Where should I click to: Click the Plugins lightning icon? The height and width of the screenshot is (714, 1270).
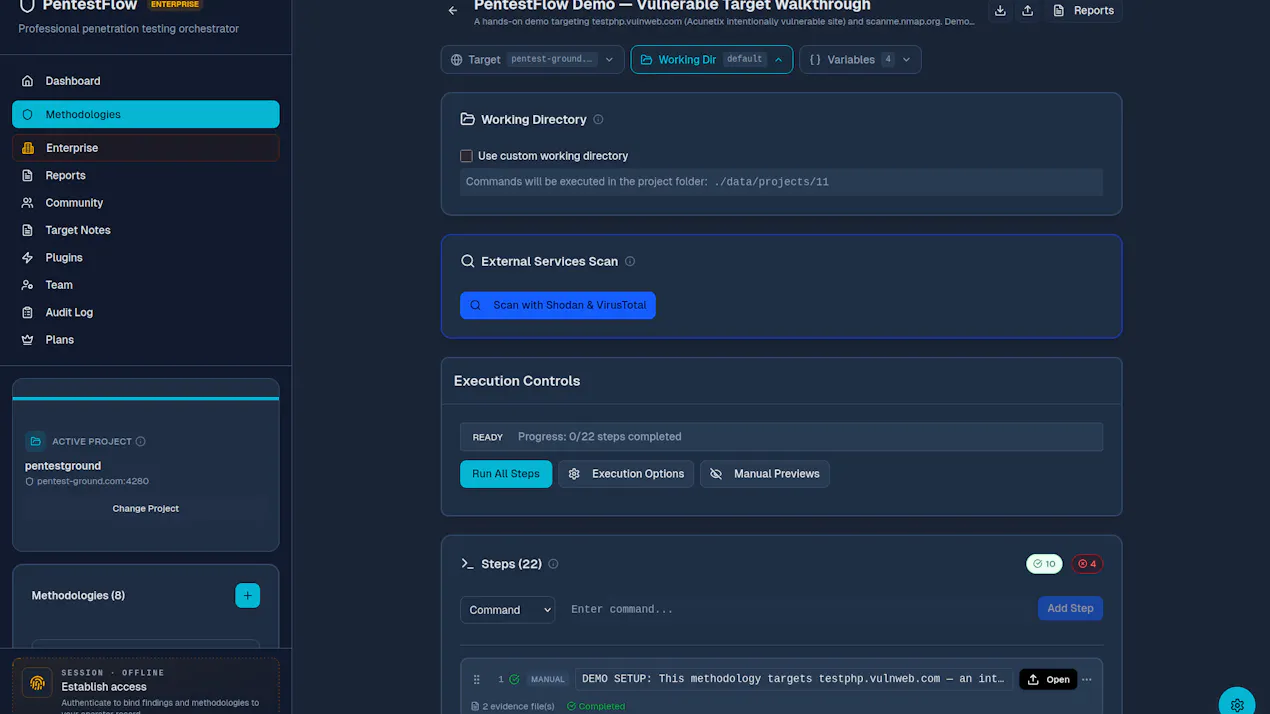27,258
